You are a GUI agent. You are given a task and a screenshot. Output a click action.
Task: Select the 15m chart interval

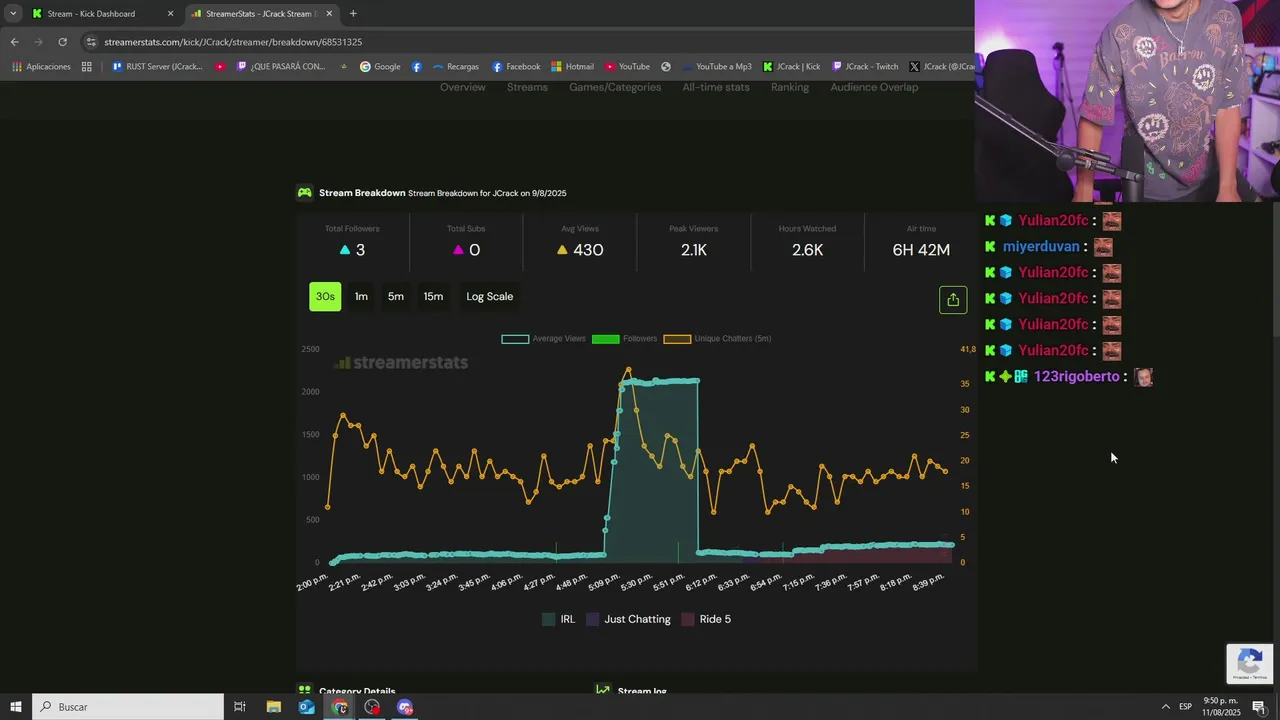click(x=433, y=296)
